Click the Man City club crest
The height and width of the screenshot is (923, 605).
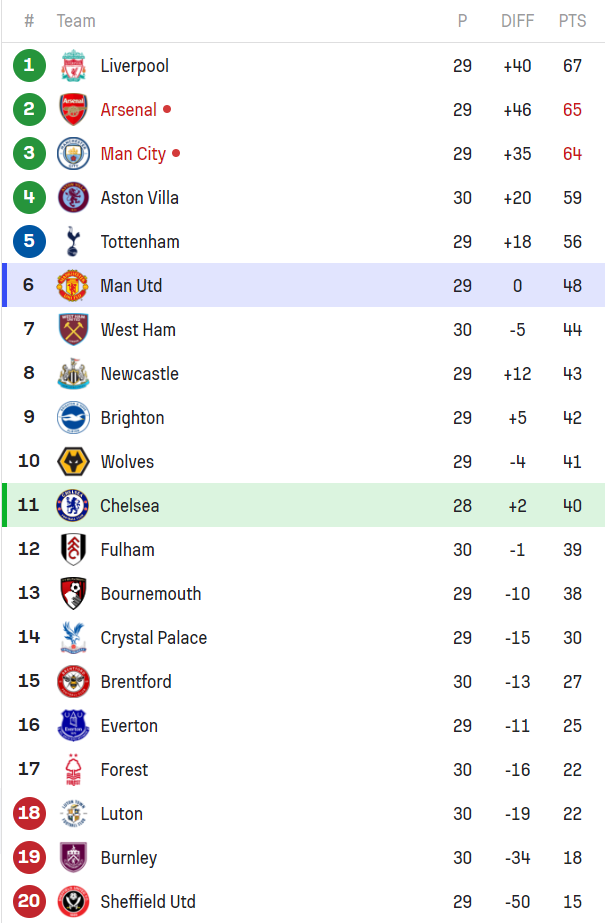pyautogui.click(x=73, y=154)
